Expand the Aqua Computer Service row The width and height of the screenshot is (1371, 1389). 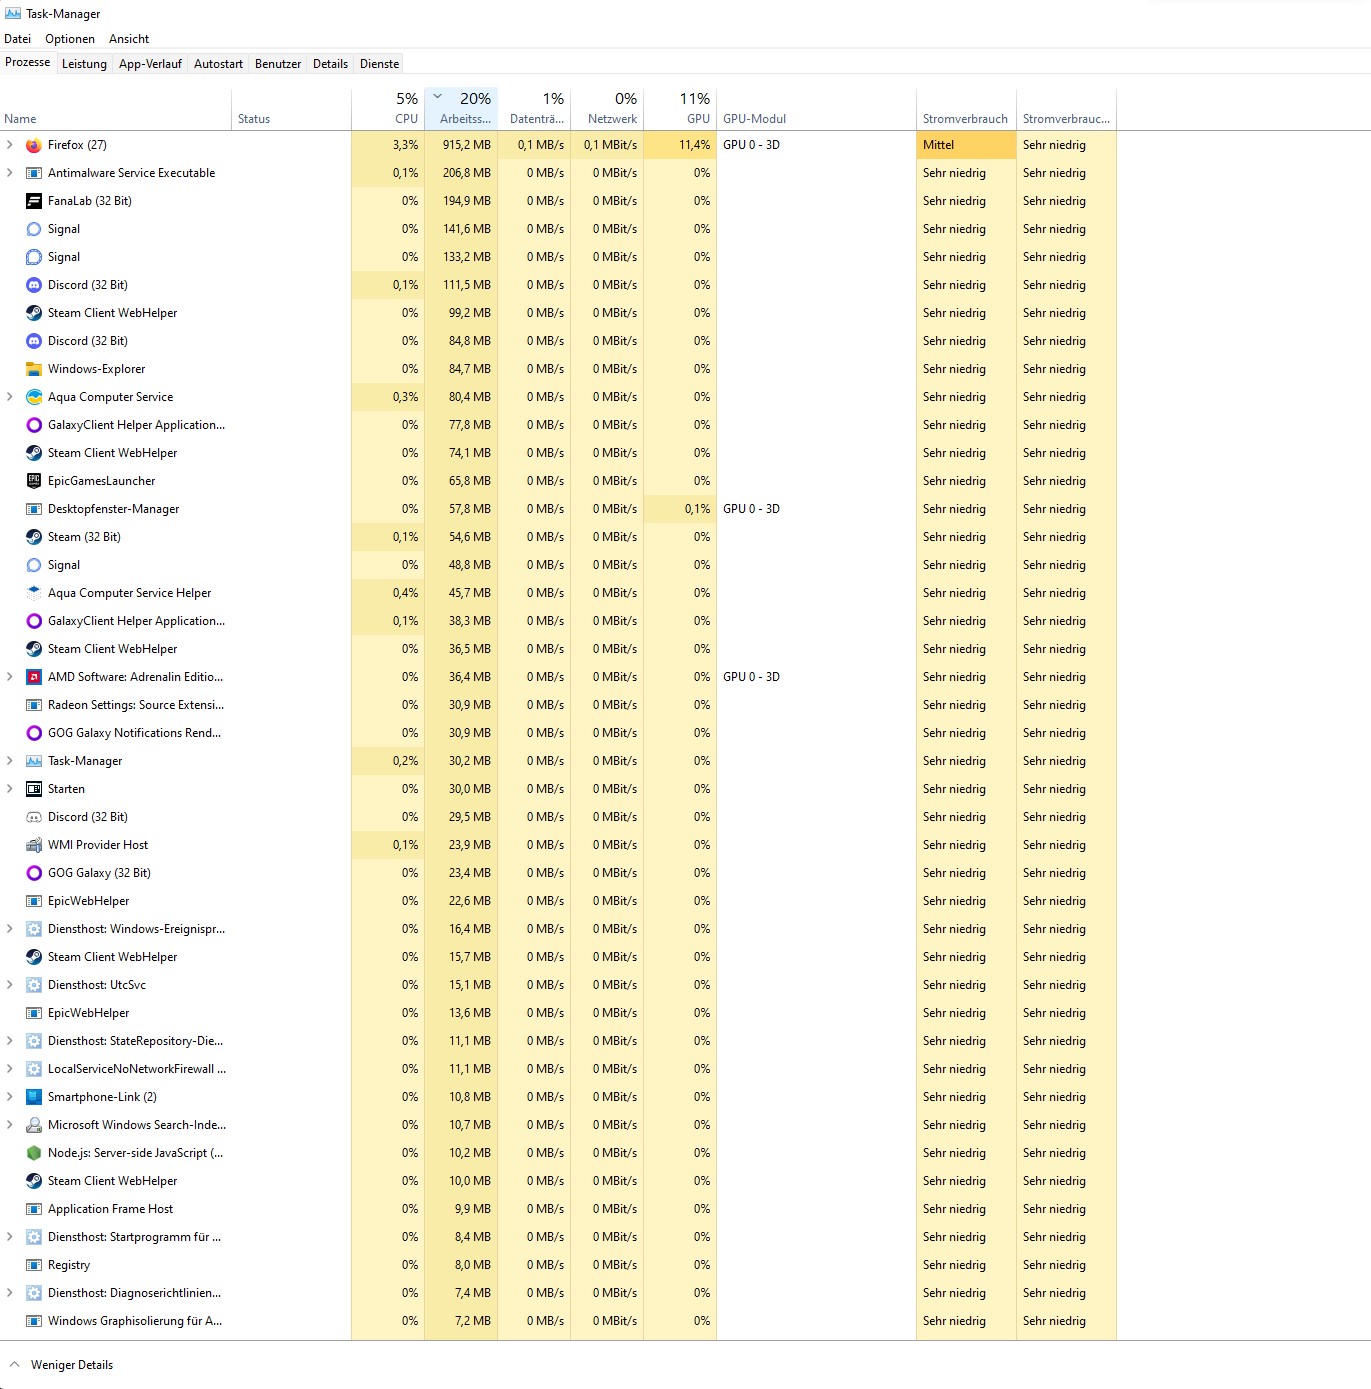click(x=10, y=397)
